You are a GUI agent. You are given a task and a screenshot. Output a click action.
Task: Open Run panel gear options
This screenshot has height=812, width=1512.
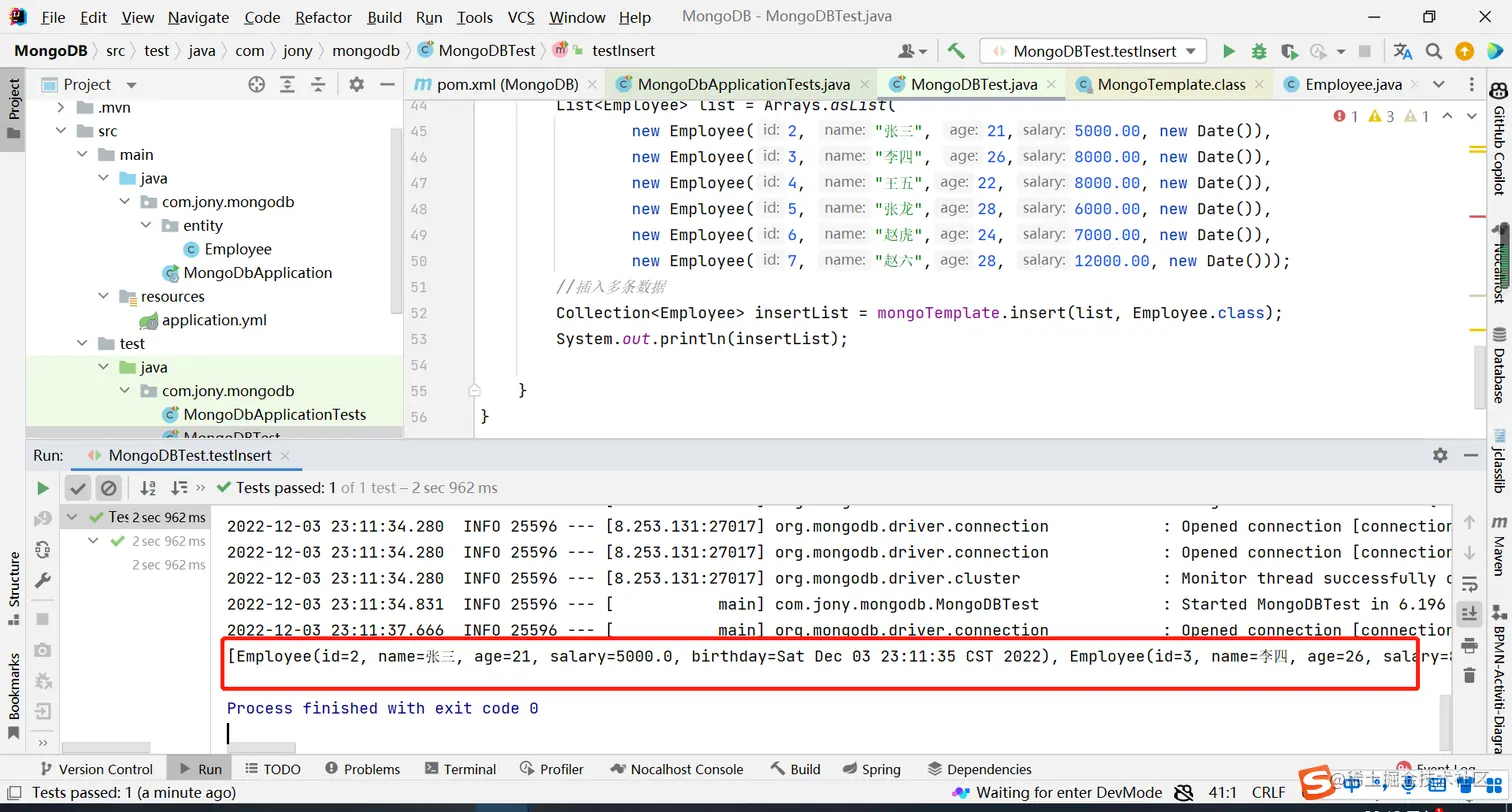click(x=1440, y=455)
